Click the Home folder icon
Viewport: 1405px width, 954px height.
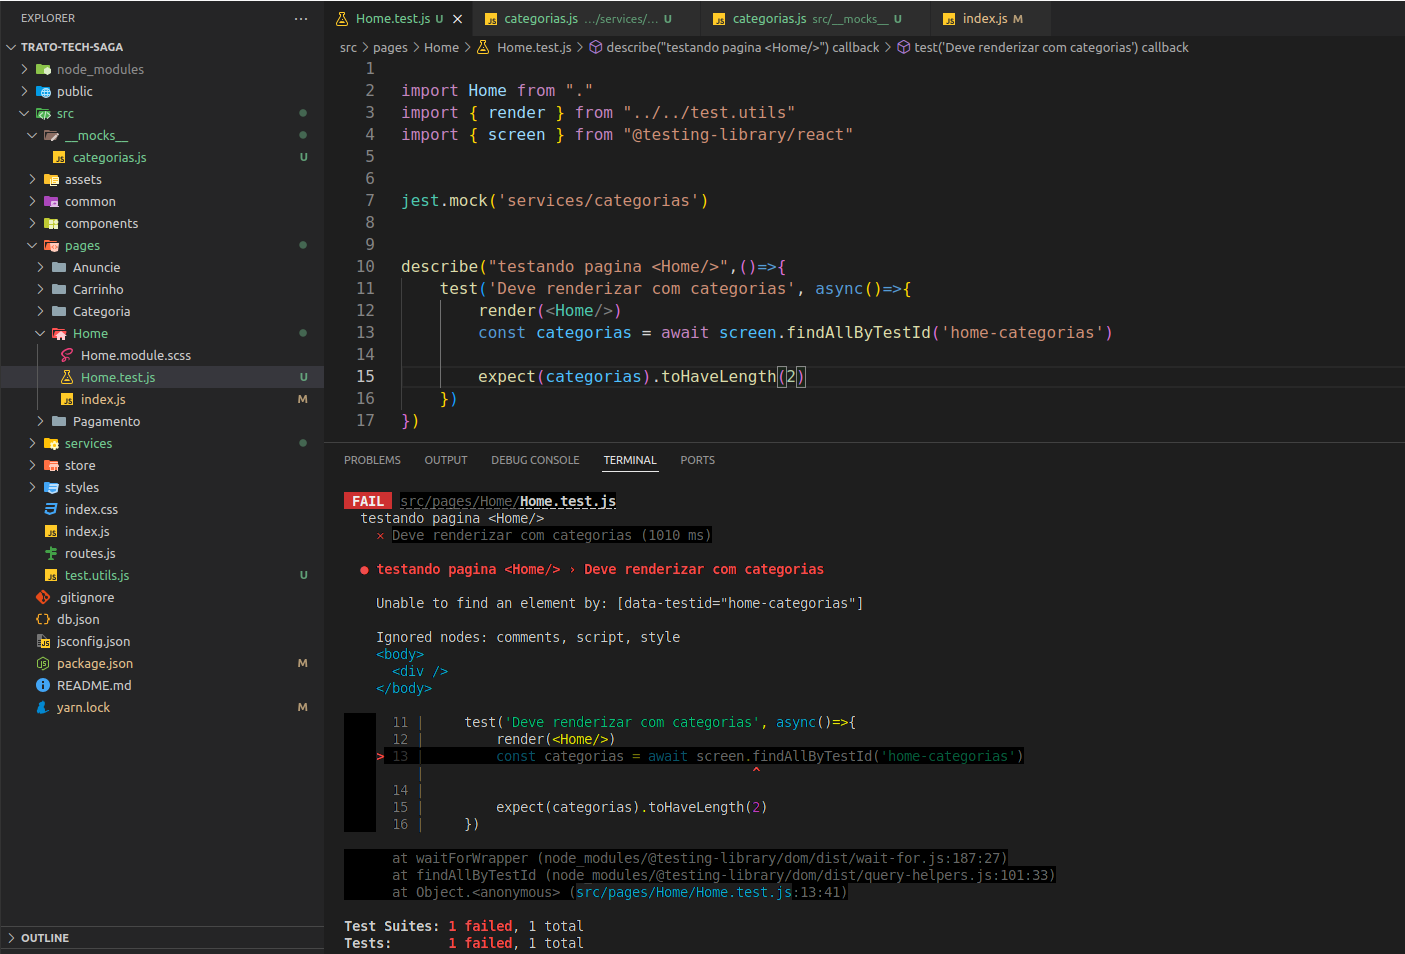(x=59, y=333)
